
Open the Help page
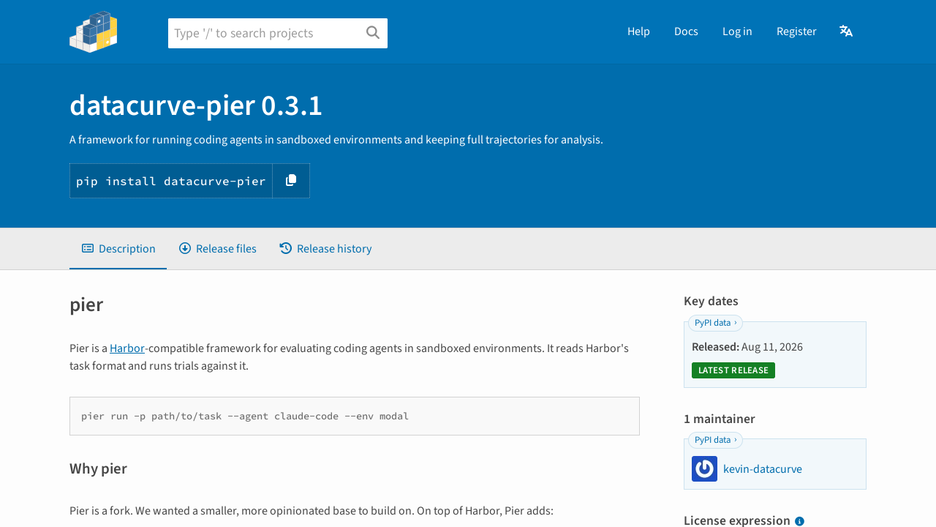click(638, 32)
